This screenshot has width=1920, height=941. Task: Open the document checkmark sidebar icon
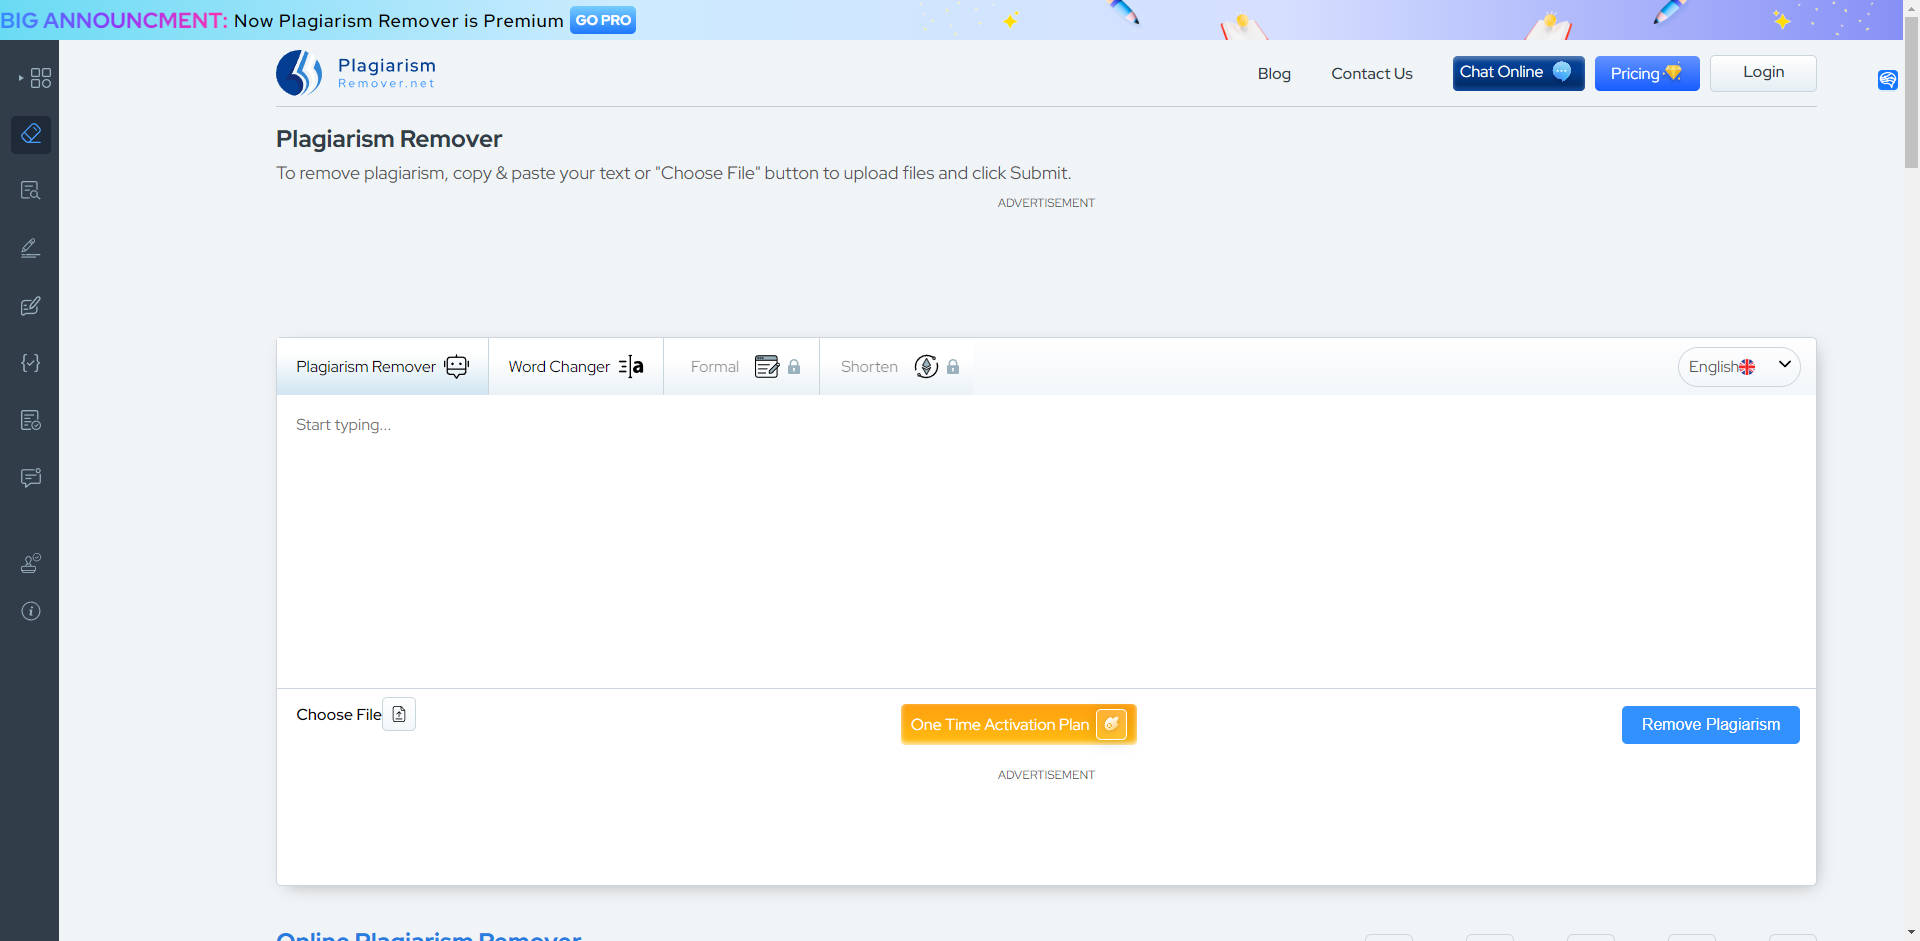point(31,420)
